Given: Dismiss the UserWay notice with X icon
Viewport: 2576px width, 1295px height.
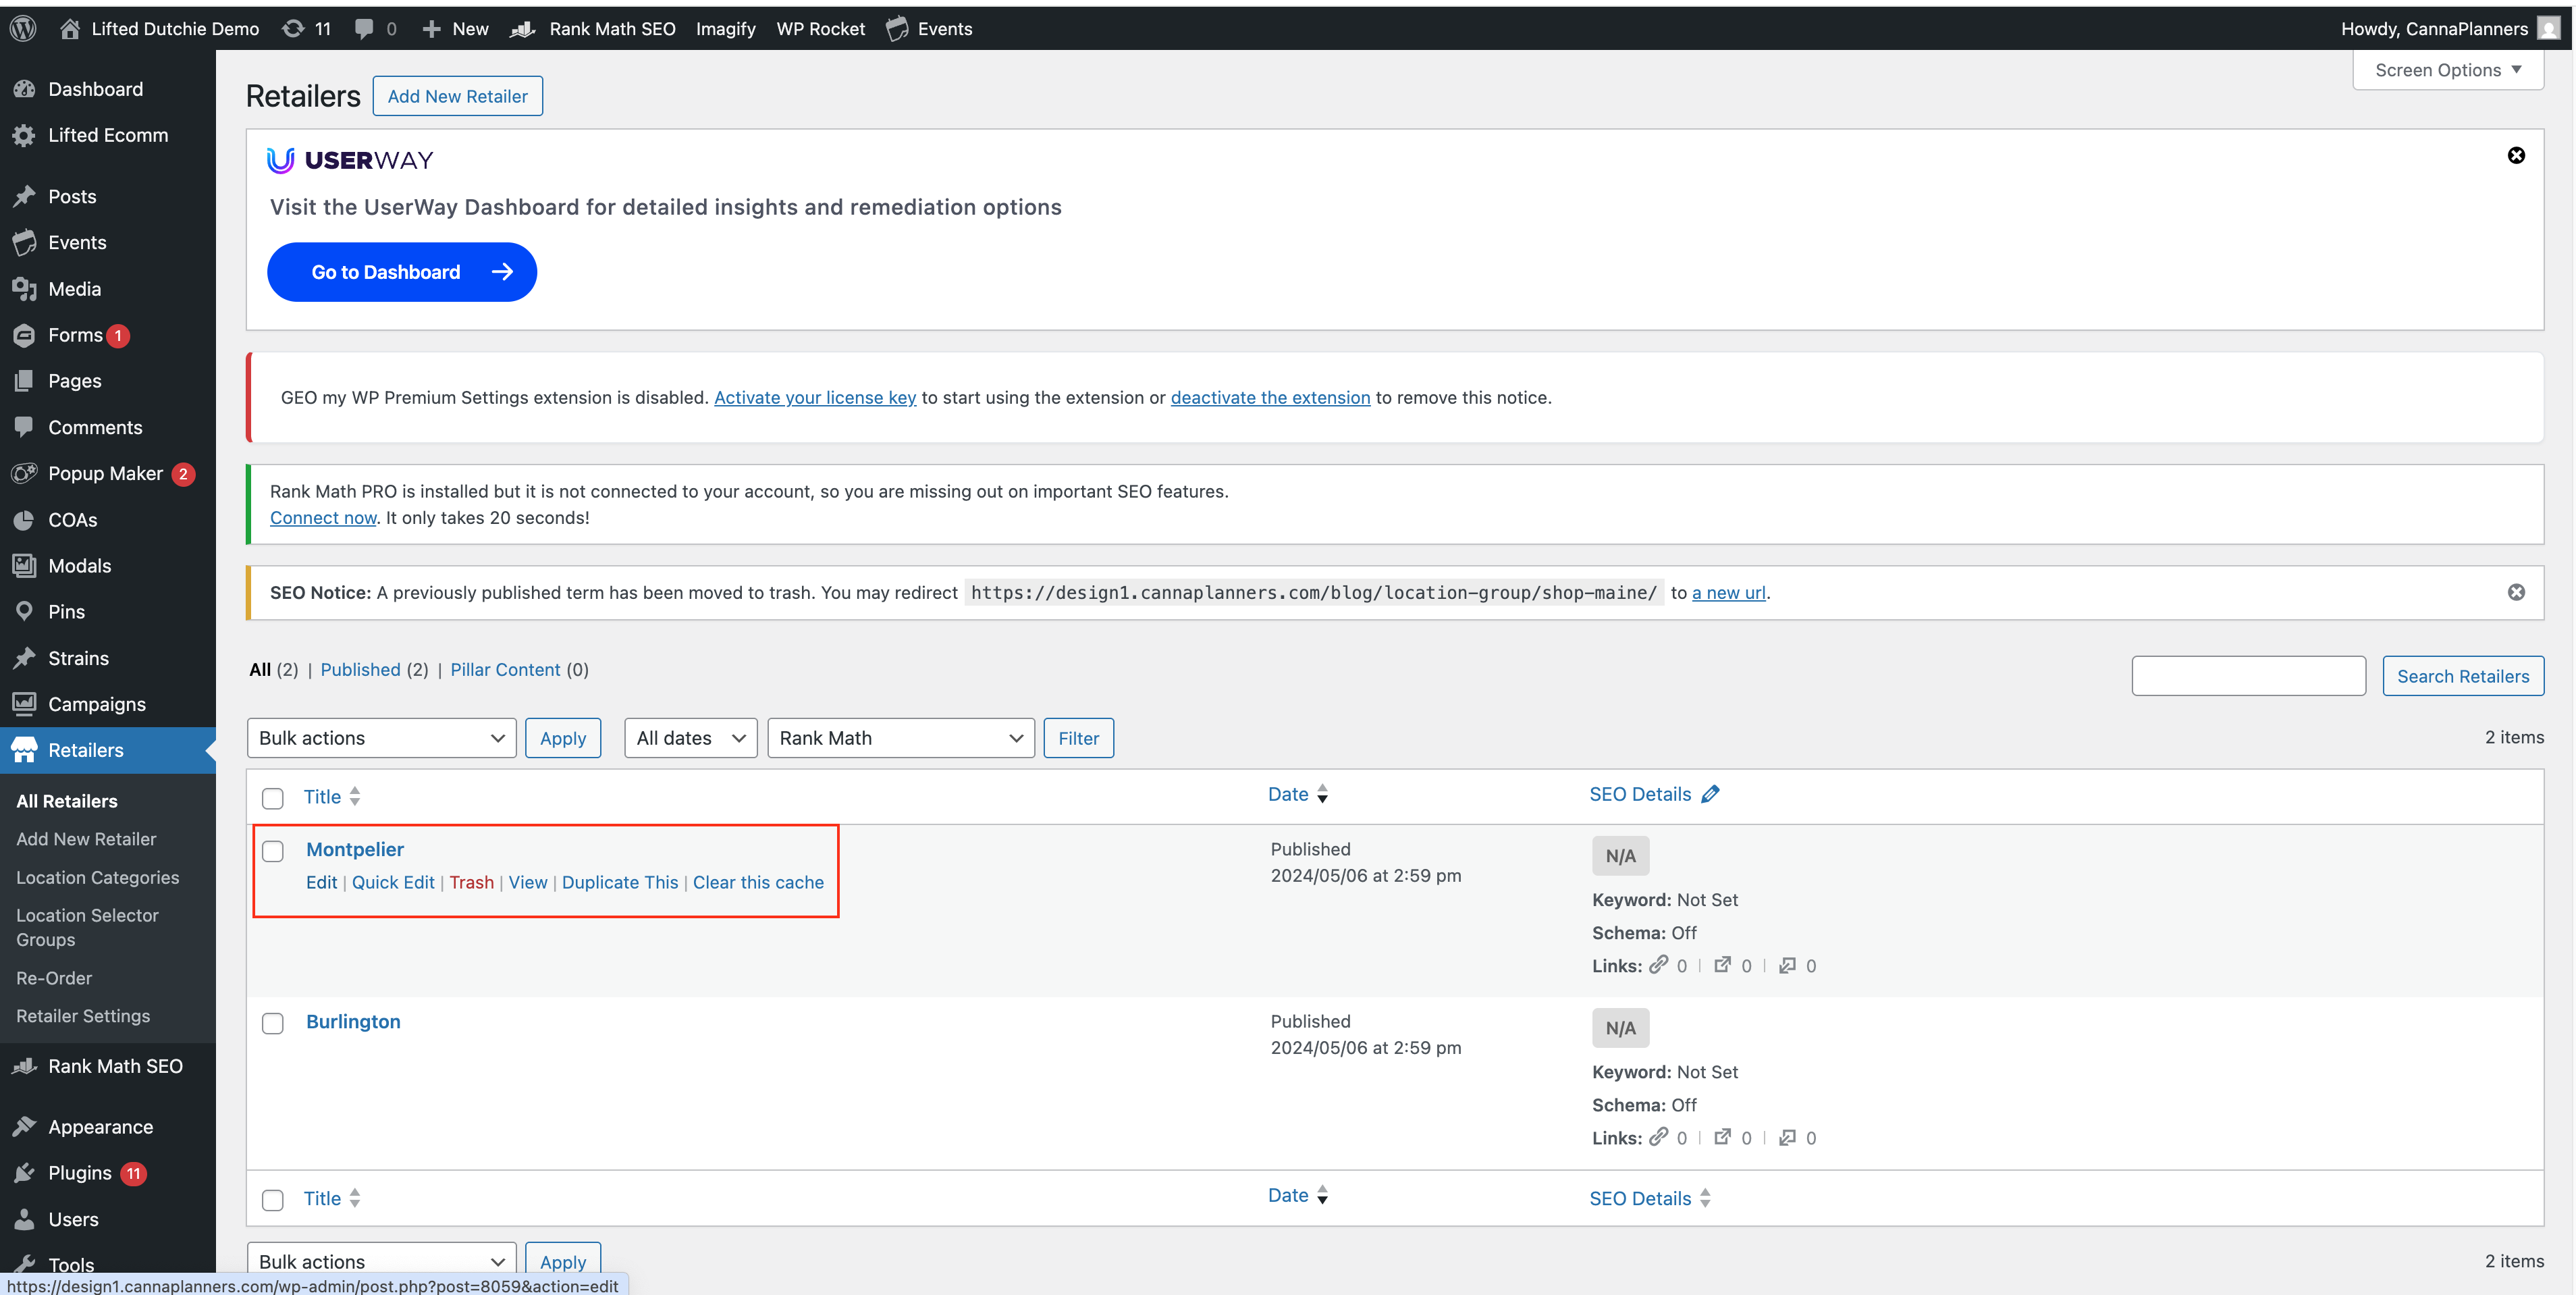Looking at the screenshot, I should [x=2516, y=155].
